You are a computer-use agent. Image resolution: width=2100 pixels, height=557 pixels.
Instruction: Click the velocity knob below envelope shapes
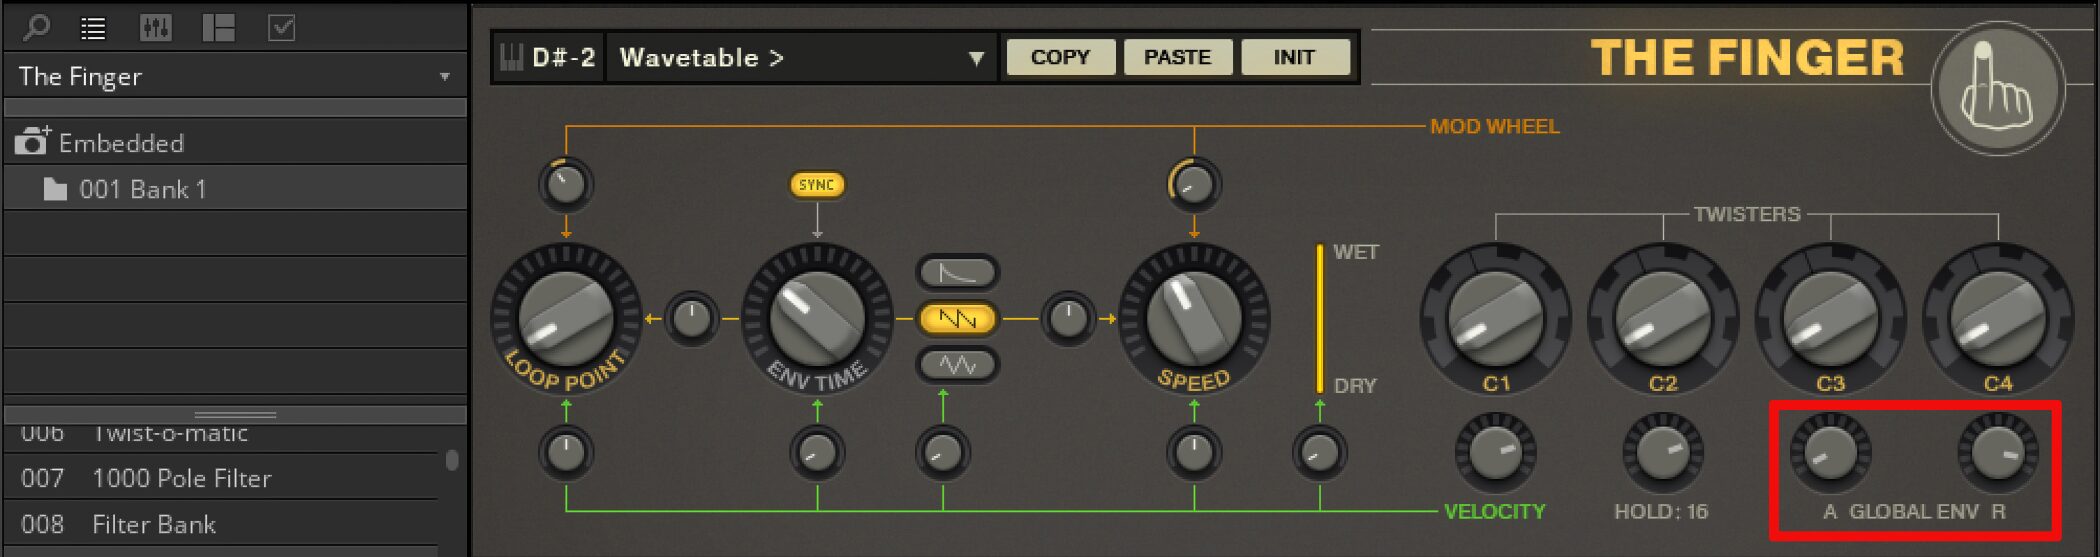942,453
